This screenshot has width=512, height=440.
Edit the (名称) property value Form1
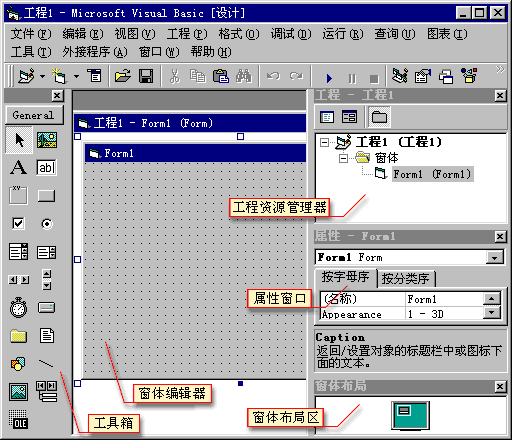click(444, 299)
